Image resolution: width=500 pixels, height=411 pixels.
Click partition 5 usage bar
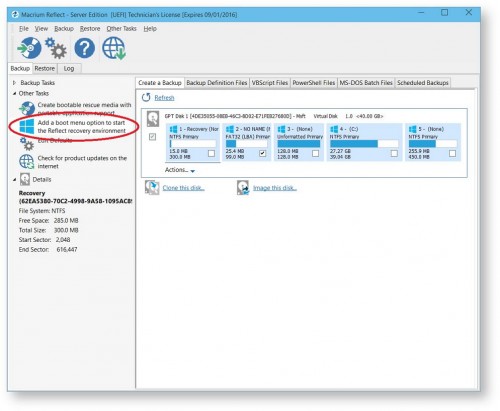433,144
